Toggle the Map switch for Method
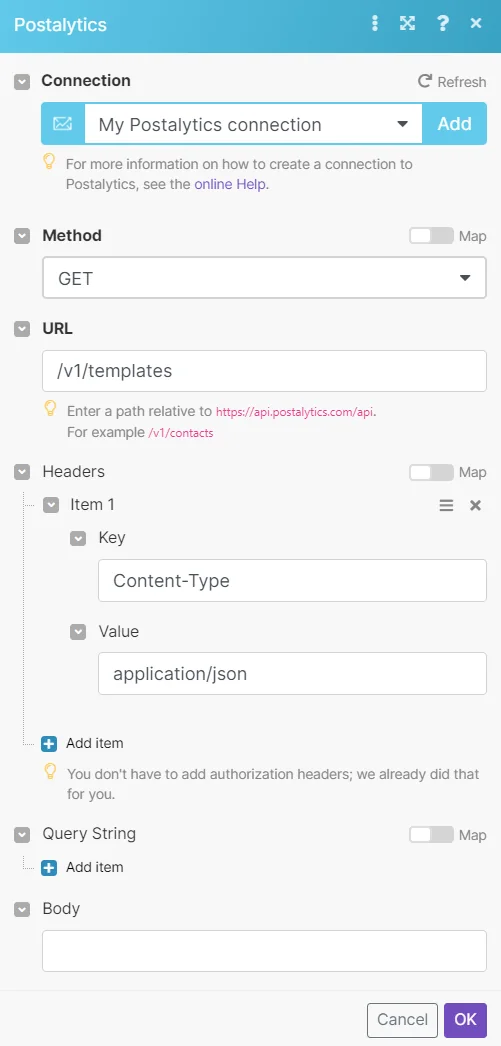Image resolution: width=501 pixels, height=1046 pixels. (x=431, y=236)
